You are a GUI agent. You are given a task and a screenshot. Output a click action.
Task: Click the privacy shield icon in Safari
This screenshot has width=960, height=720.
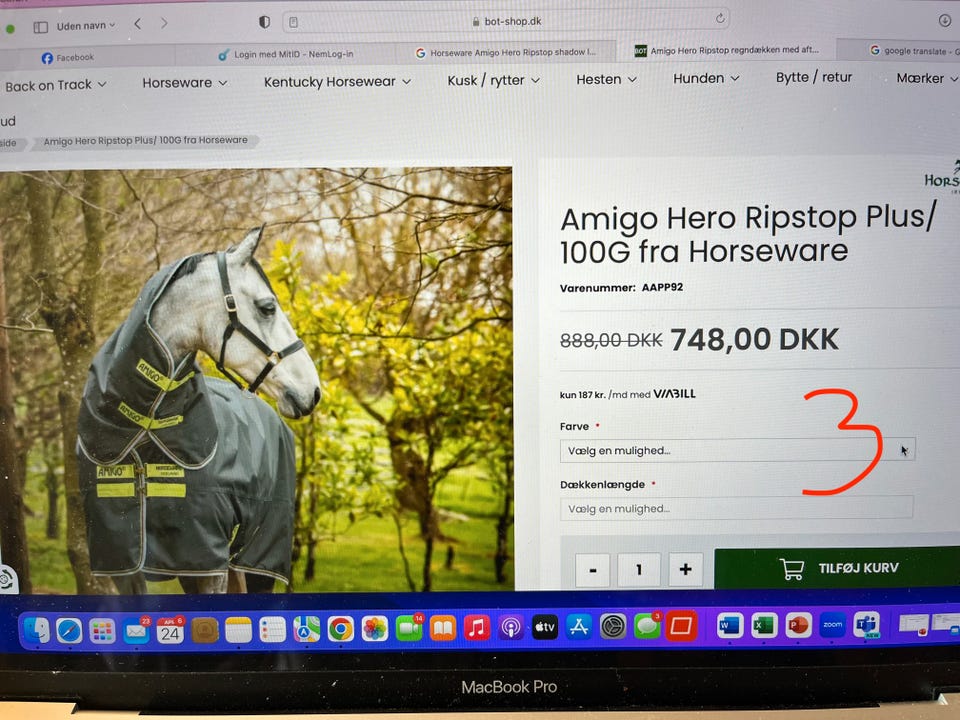tap(264, 23)
